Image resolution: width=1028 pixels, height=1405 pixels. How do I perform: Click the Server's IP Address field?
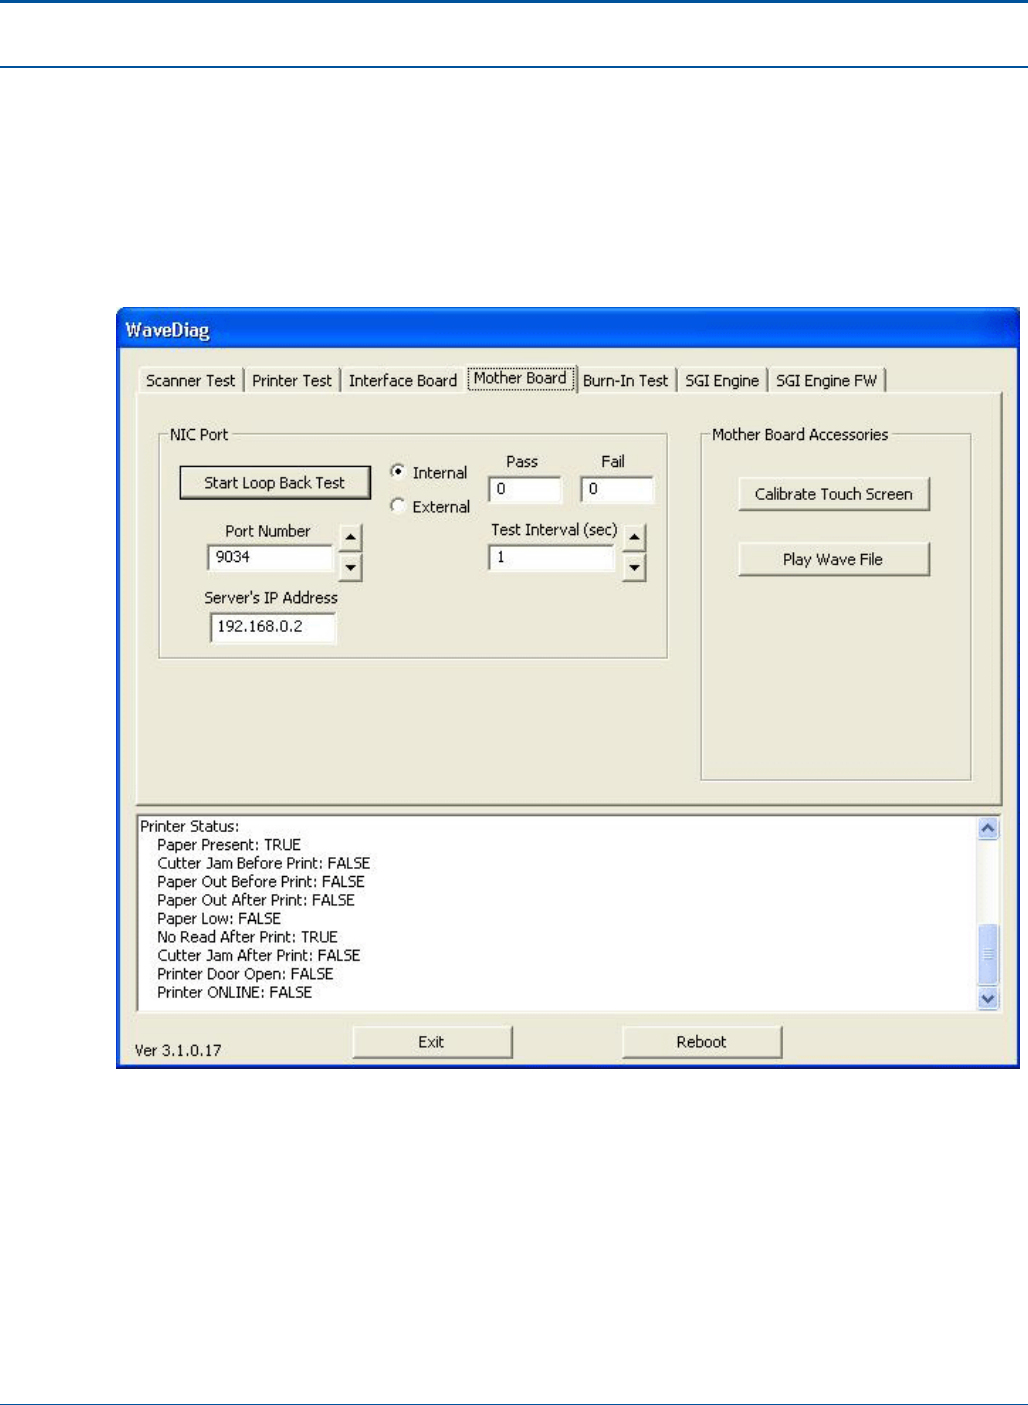pos(273,627)
